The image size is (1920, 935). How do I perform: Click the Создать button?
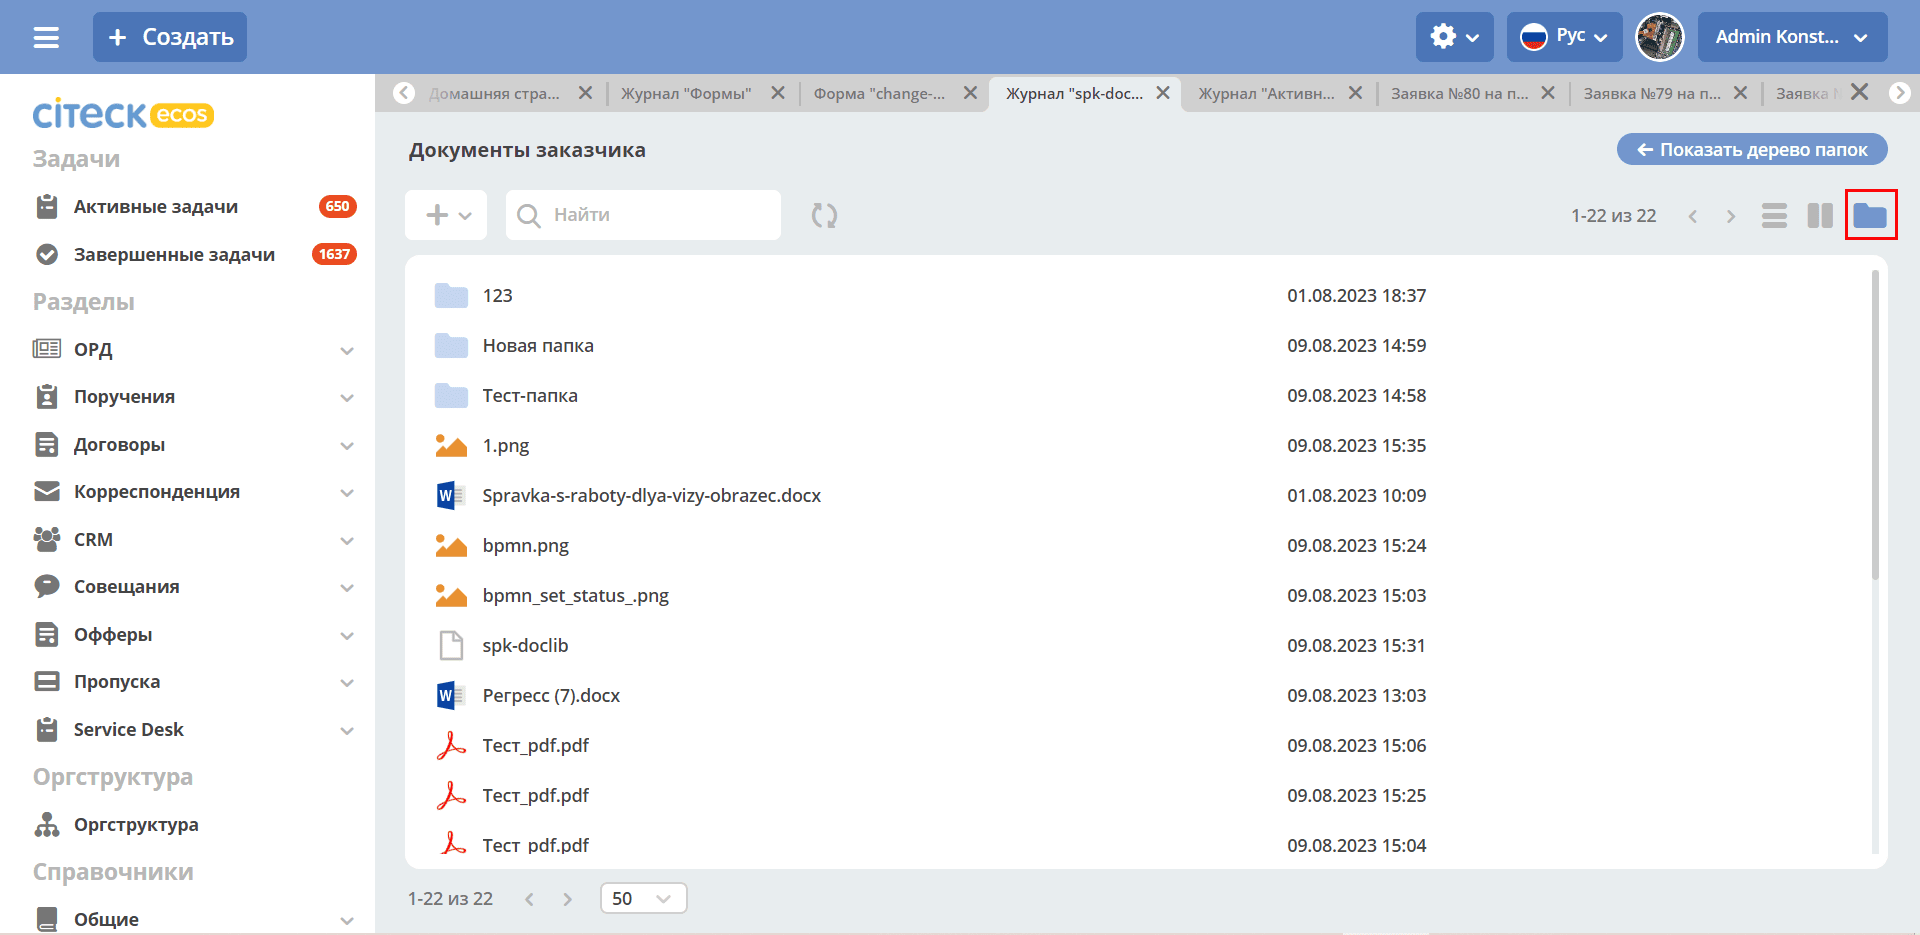click(x=170, y=37)
